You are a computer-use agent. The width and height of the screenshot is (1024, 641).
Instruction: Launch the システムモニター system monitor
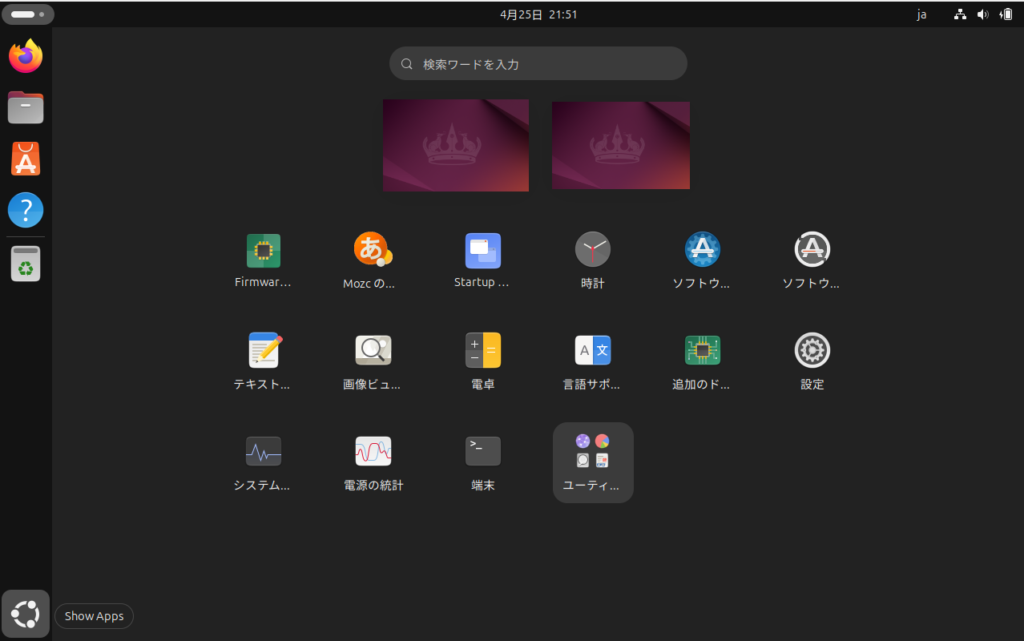click(263, 451)
